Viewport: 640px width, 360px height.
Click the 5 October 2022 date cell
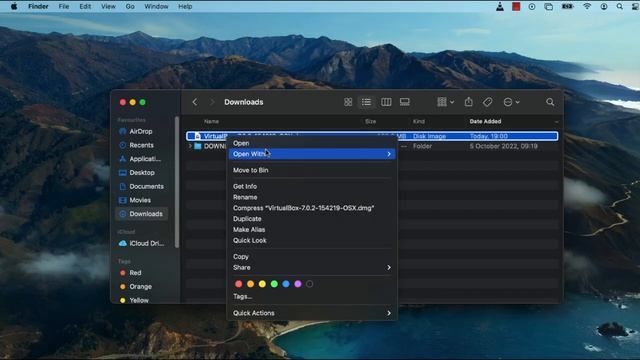point(503,146)
